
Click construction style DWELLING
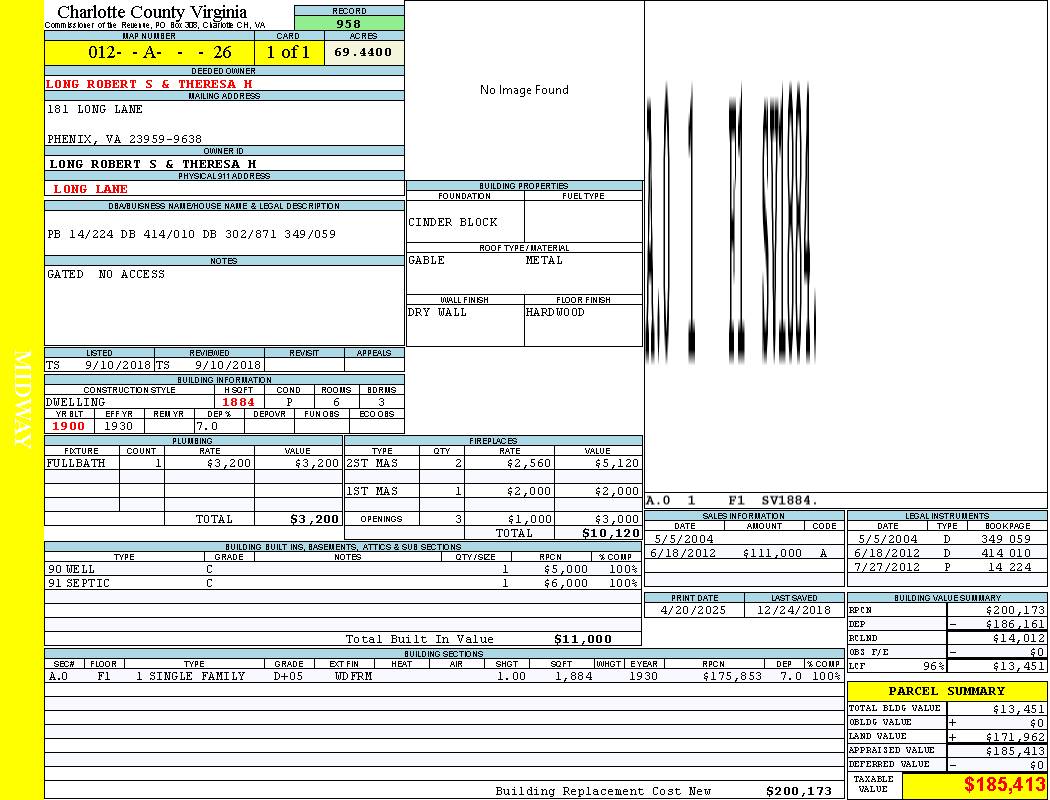point(76,402)
